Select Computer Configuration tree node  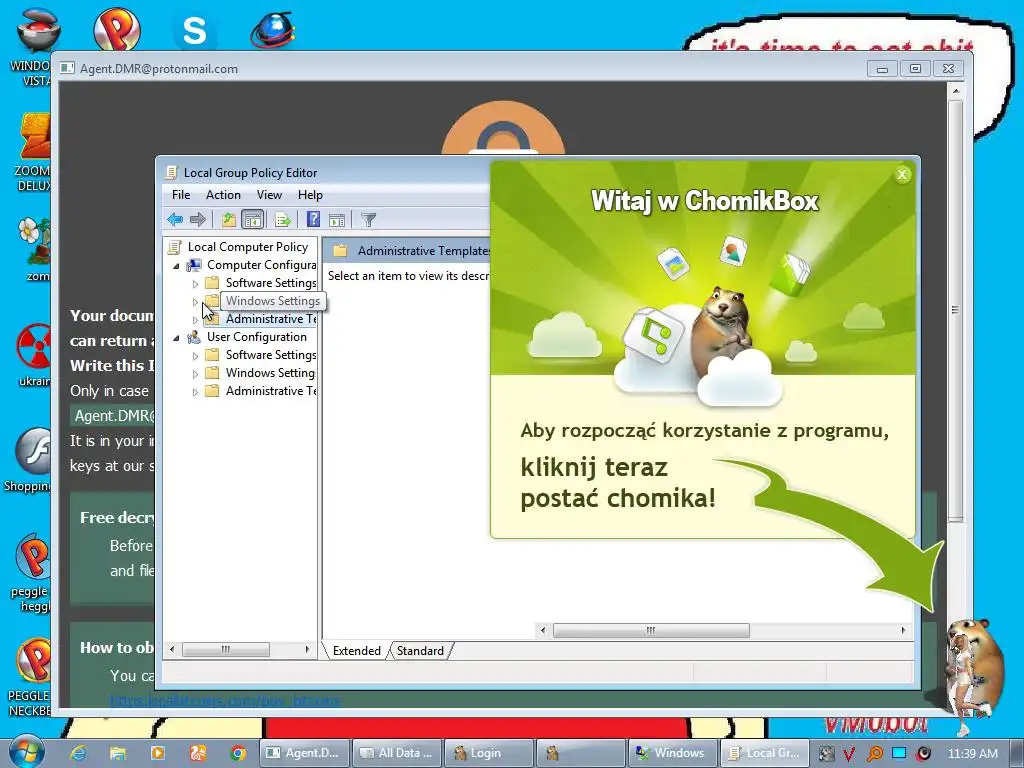point(261,264)
